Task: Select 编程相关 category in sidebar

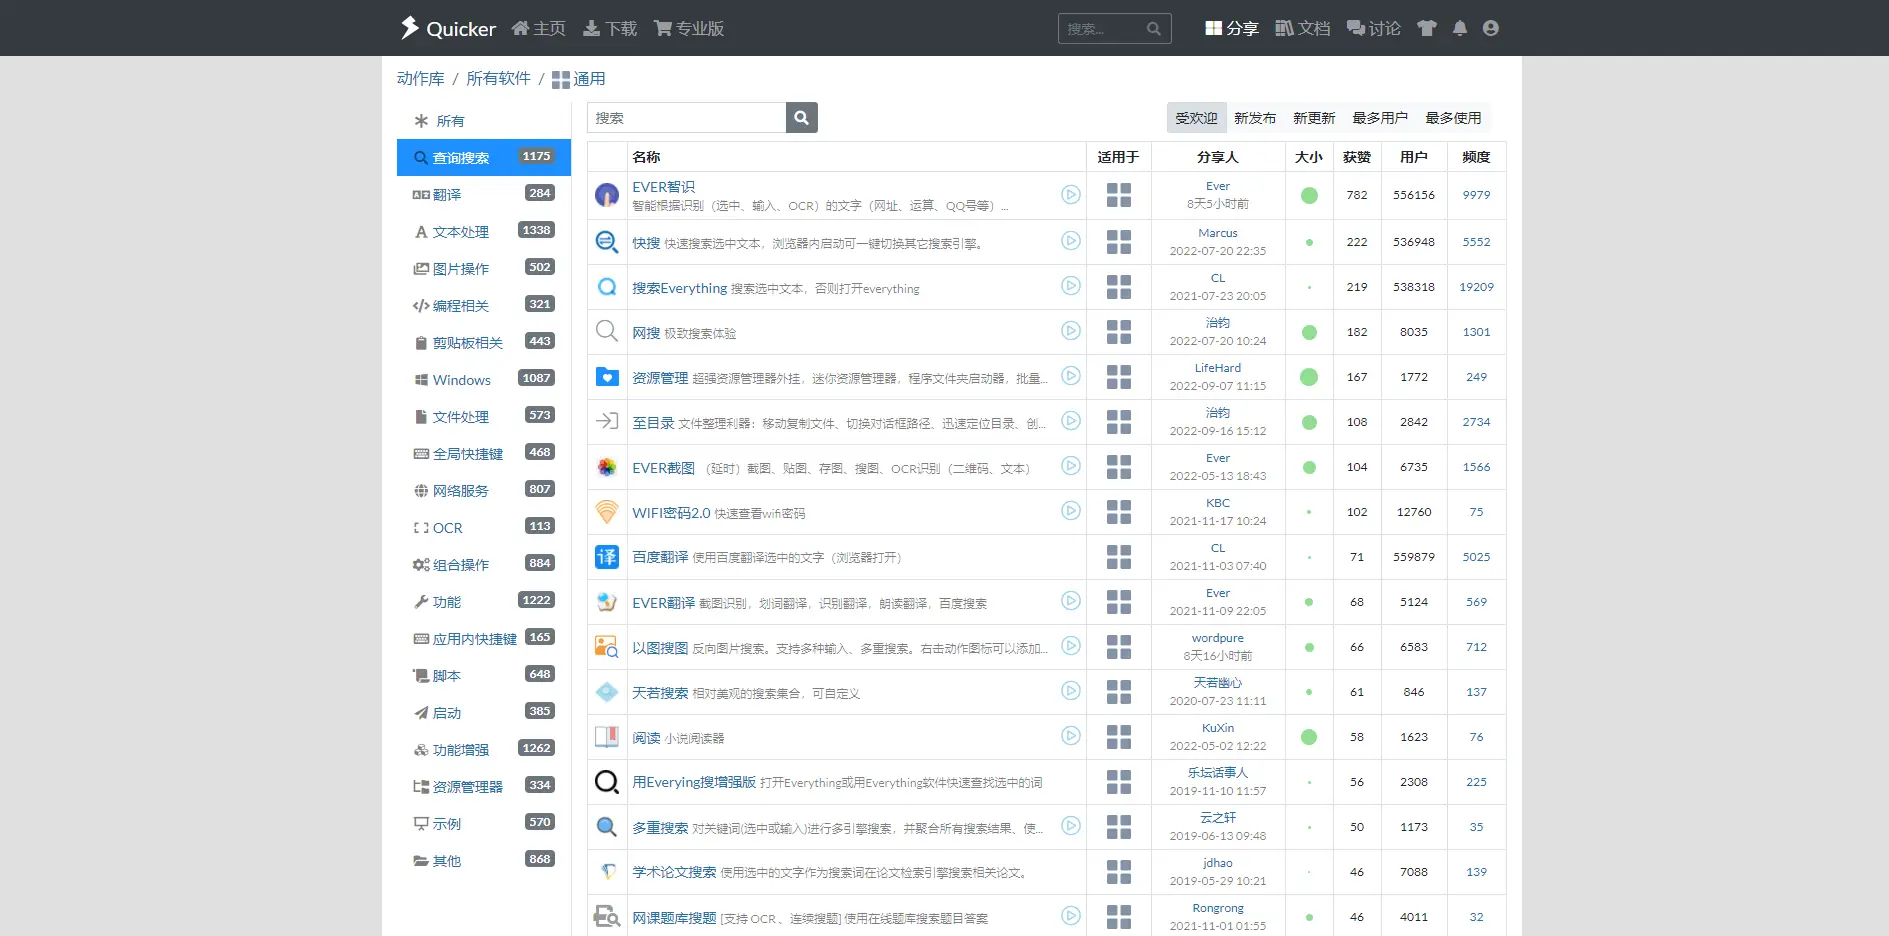Action: [484, 306]
